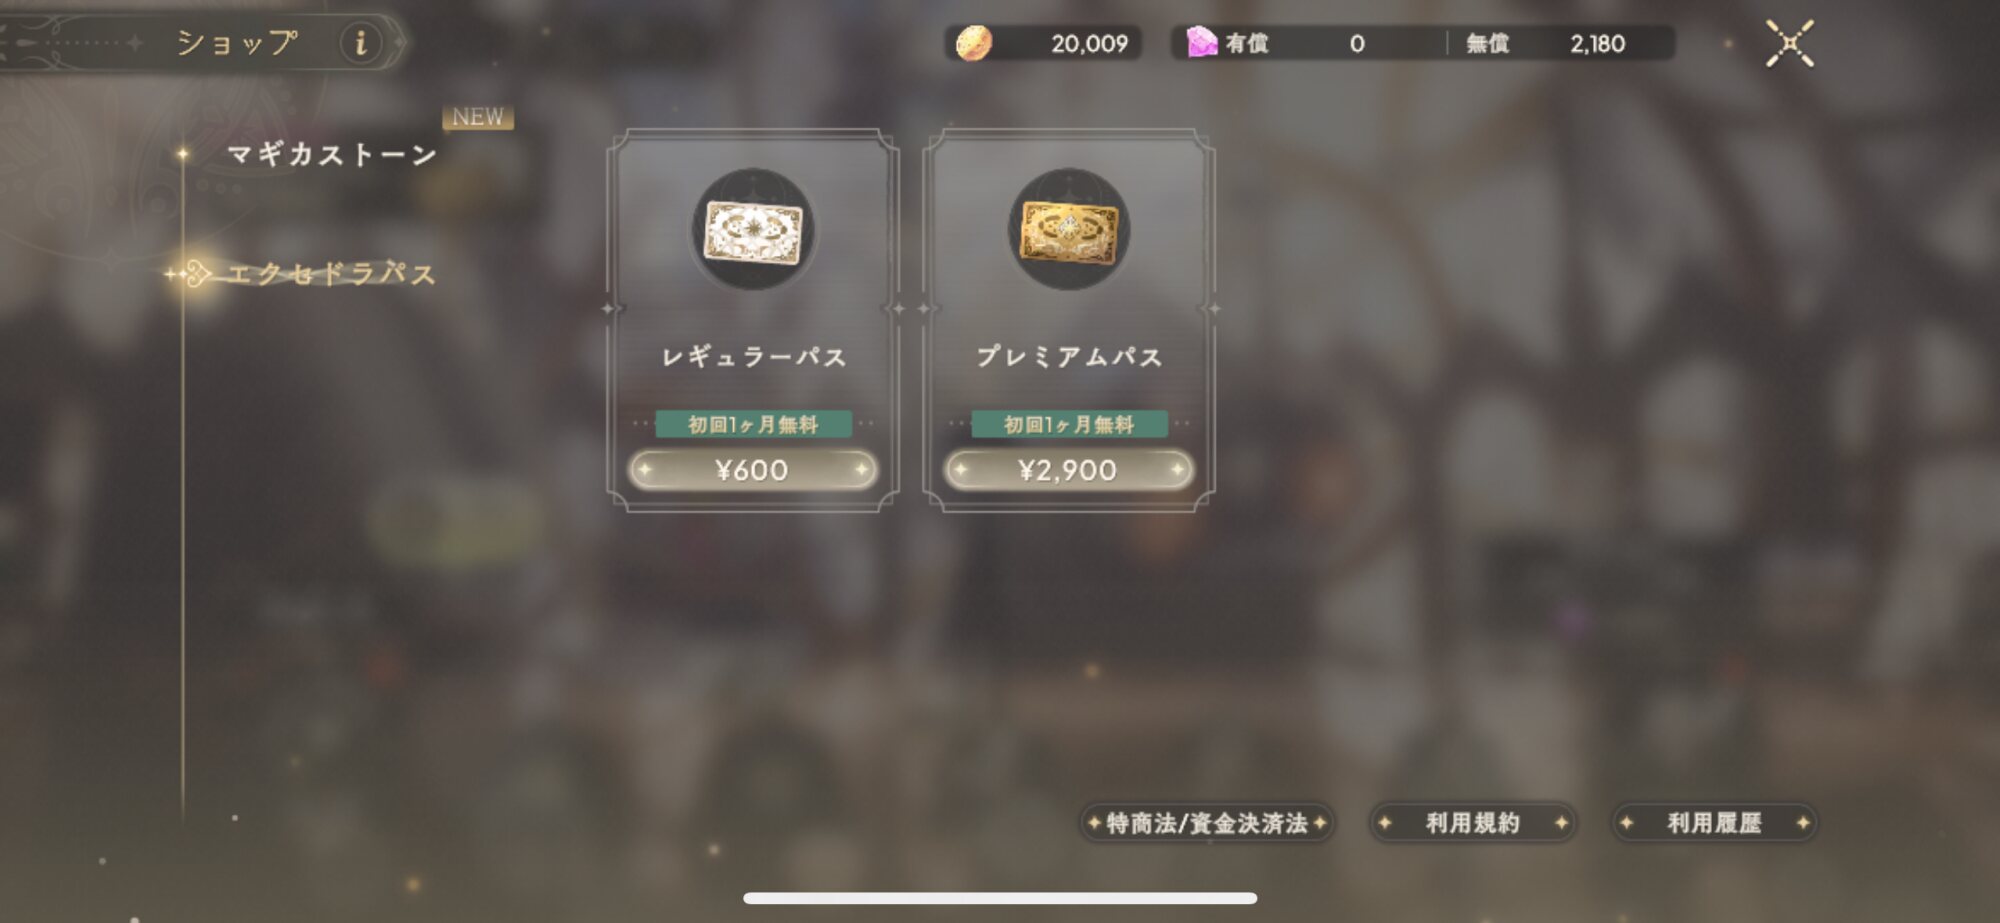This screenshot has height=923, width=2000.
Task: Close the shop with the X icon
Action: (x=1789, y=43)
